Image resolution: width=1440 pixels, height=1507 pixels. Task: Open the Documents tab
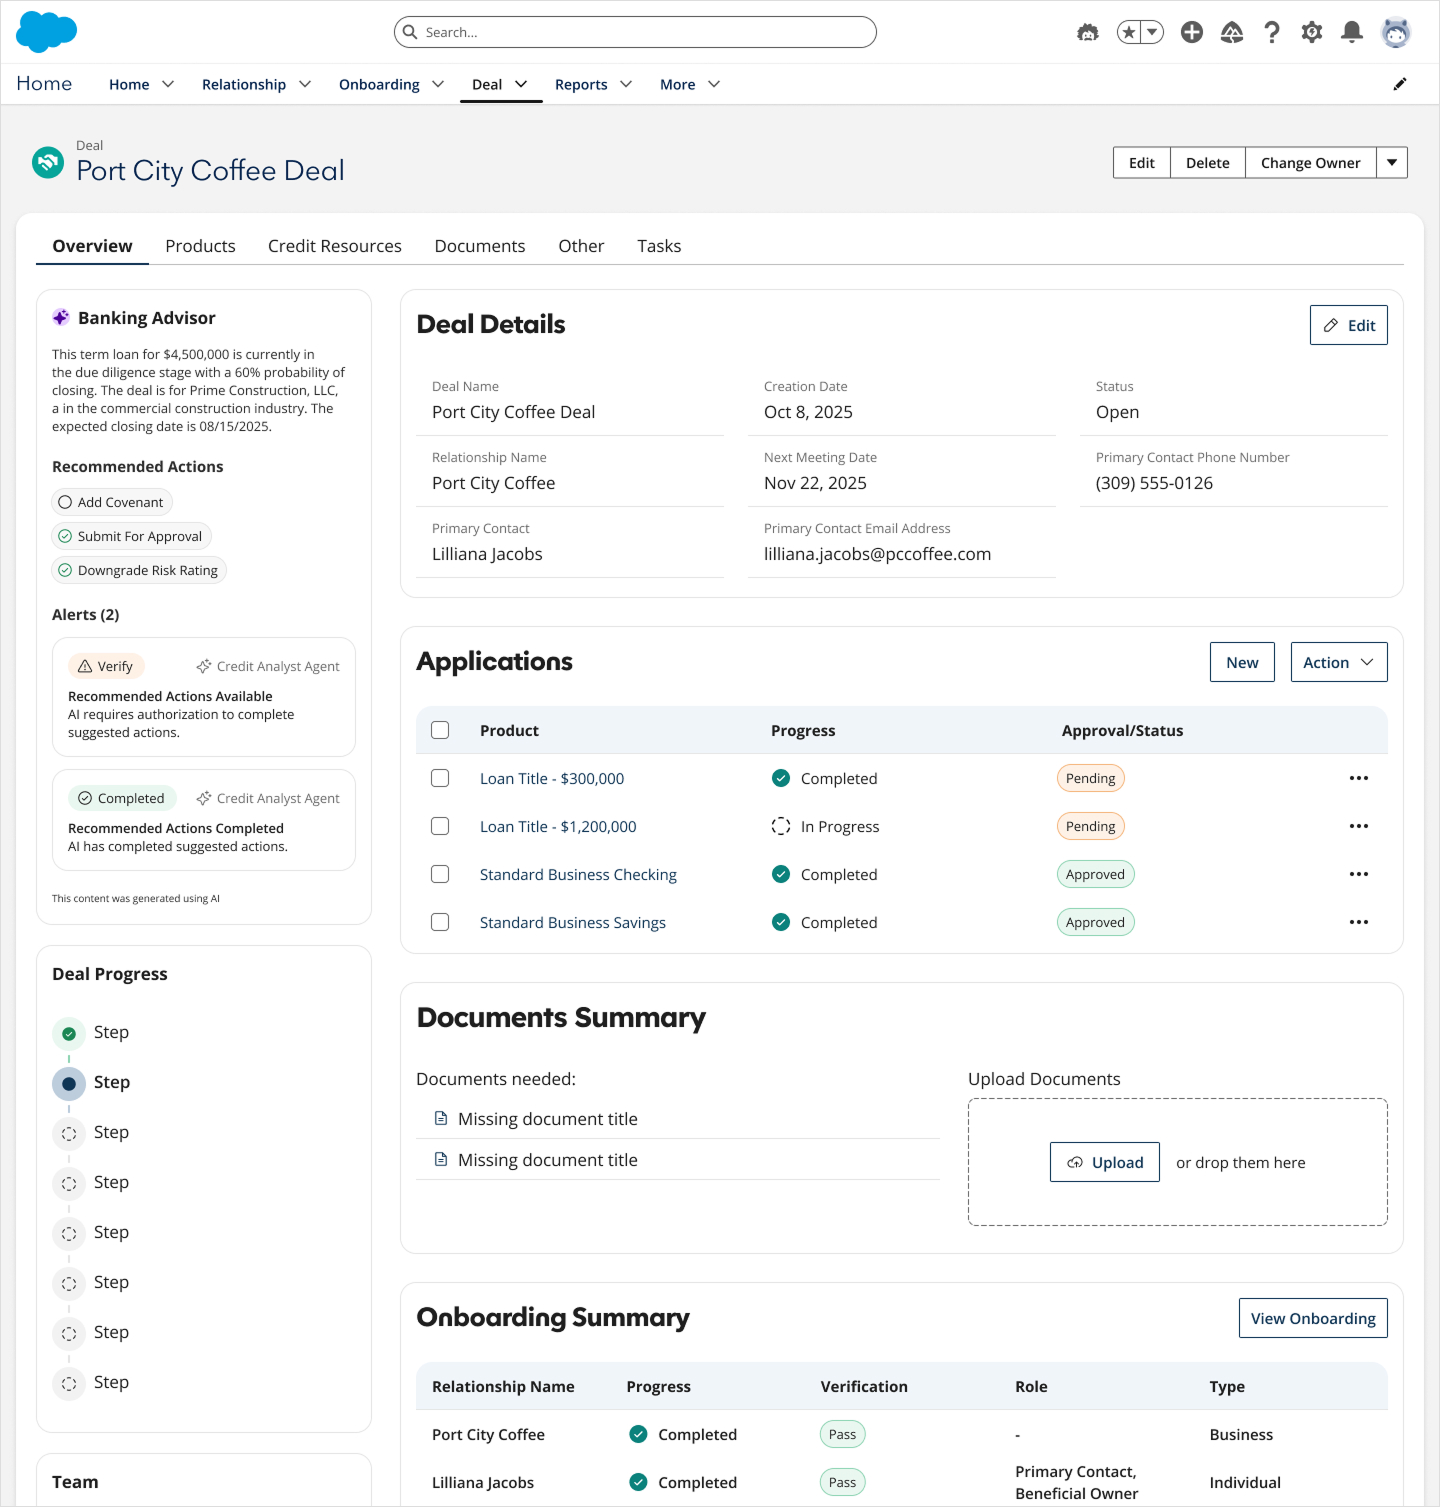tap(479, 246)
